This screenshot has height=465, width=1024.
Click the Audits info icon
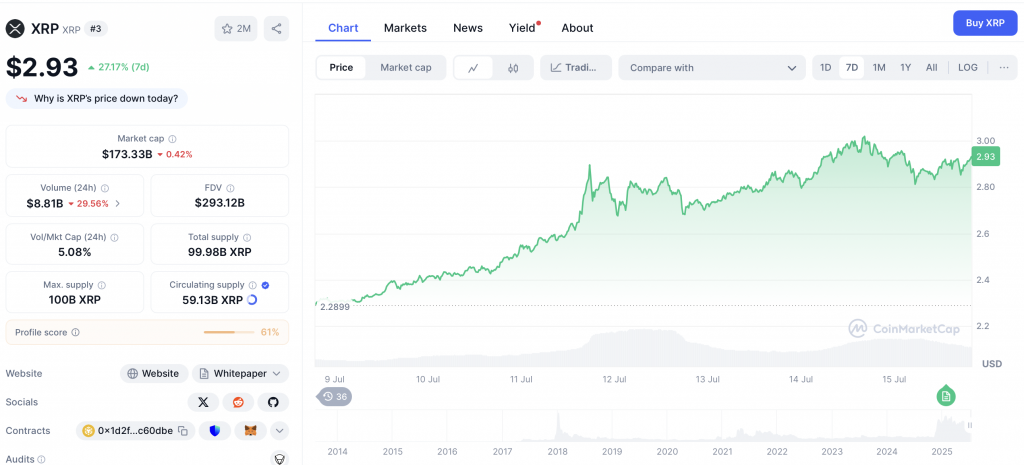click(41, 460)
